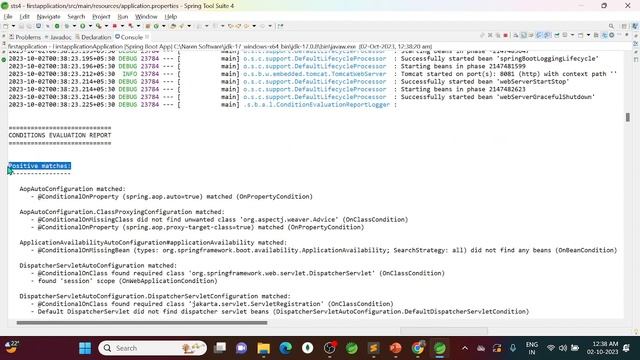
Task: Expand the Debug dropdown arrow
Action: (74, 26)
